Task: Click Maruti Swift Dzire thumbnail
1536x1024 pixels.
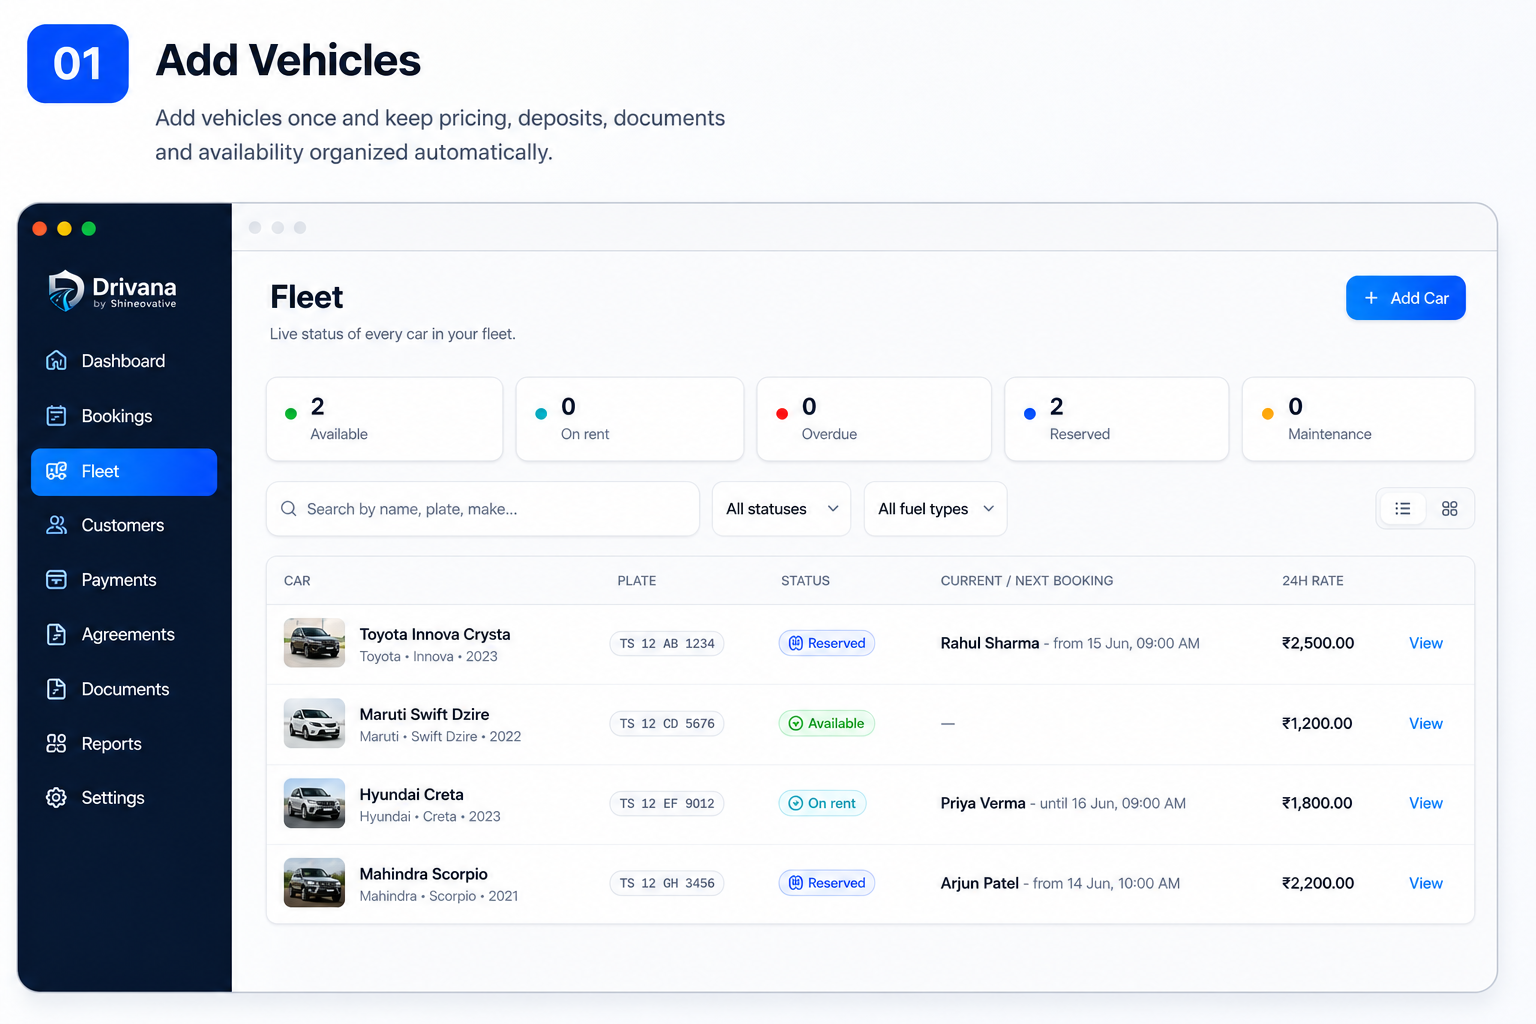Action: pyautogui.click(x=314, y=723)
